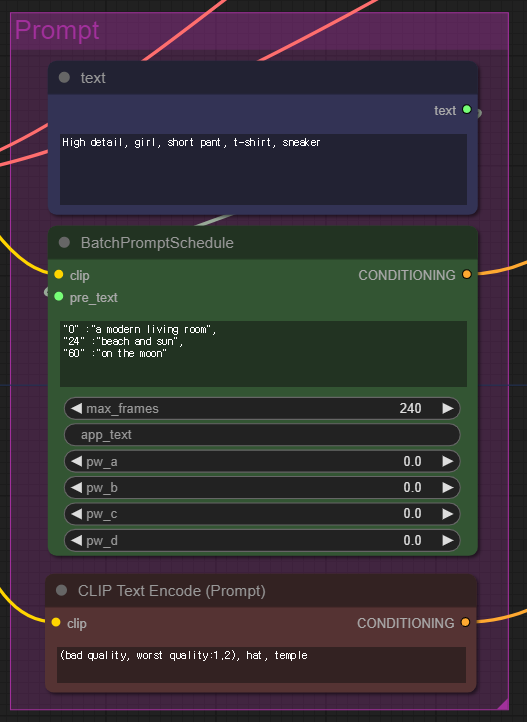The height and width of the screenshot is (722, 527).
Task: Increase pw_b with the right arrow
Action: 447,487
